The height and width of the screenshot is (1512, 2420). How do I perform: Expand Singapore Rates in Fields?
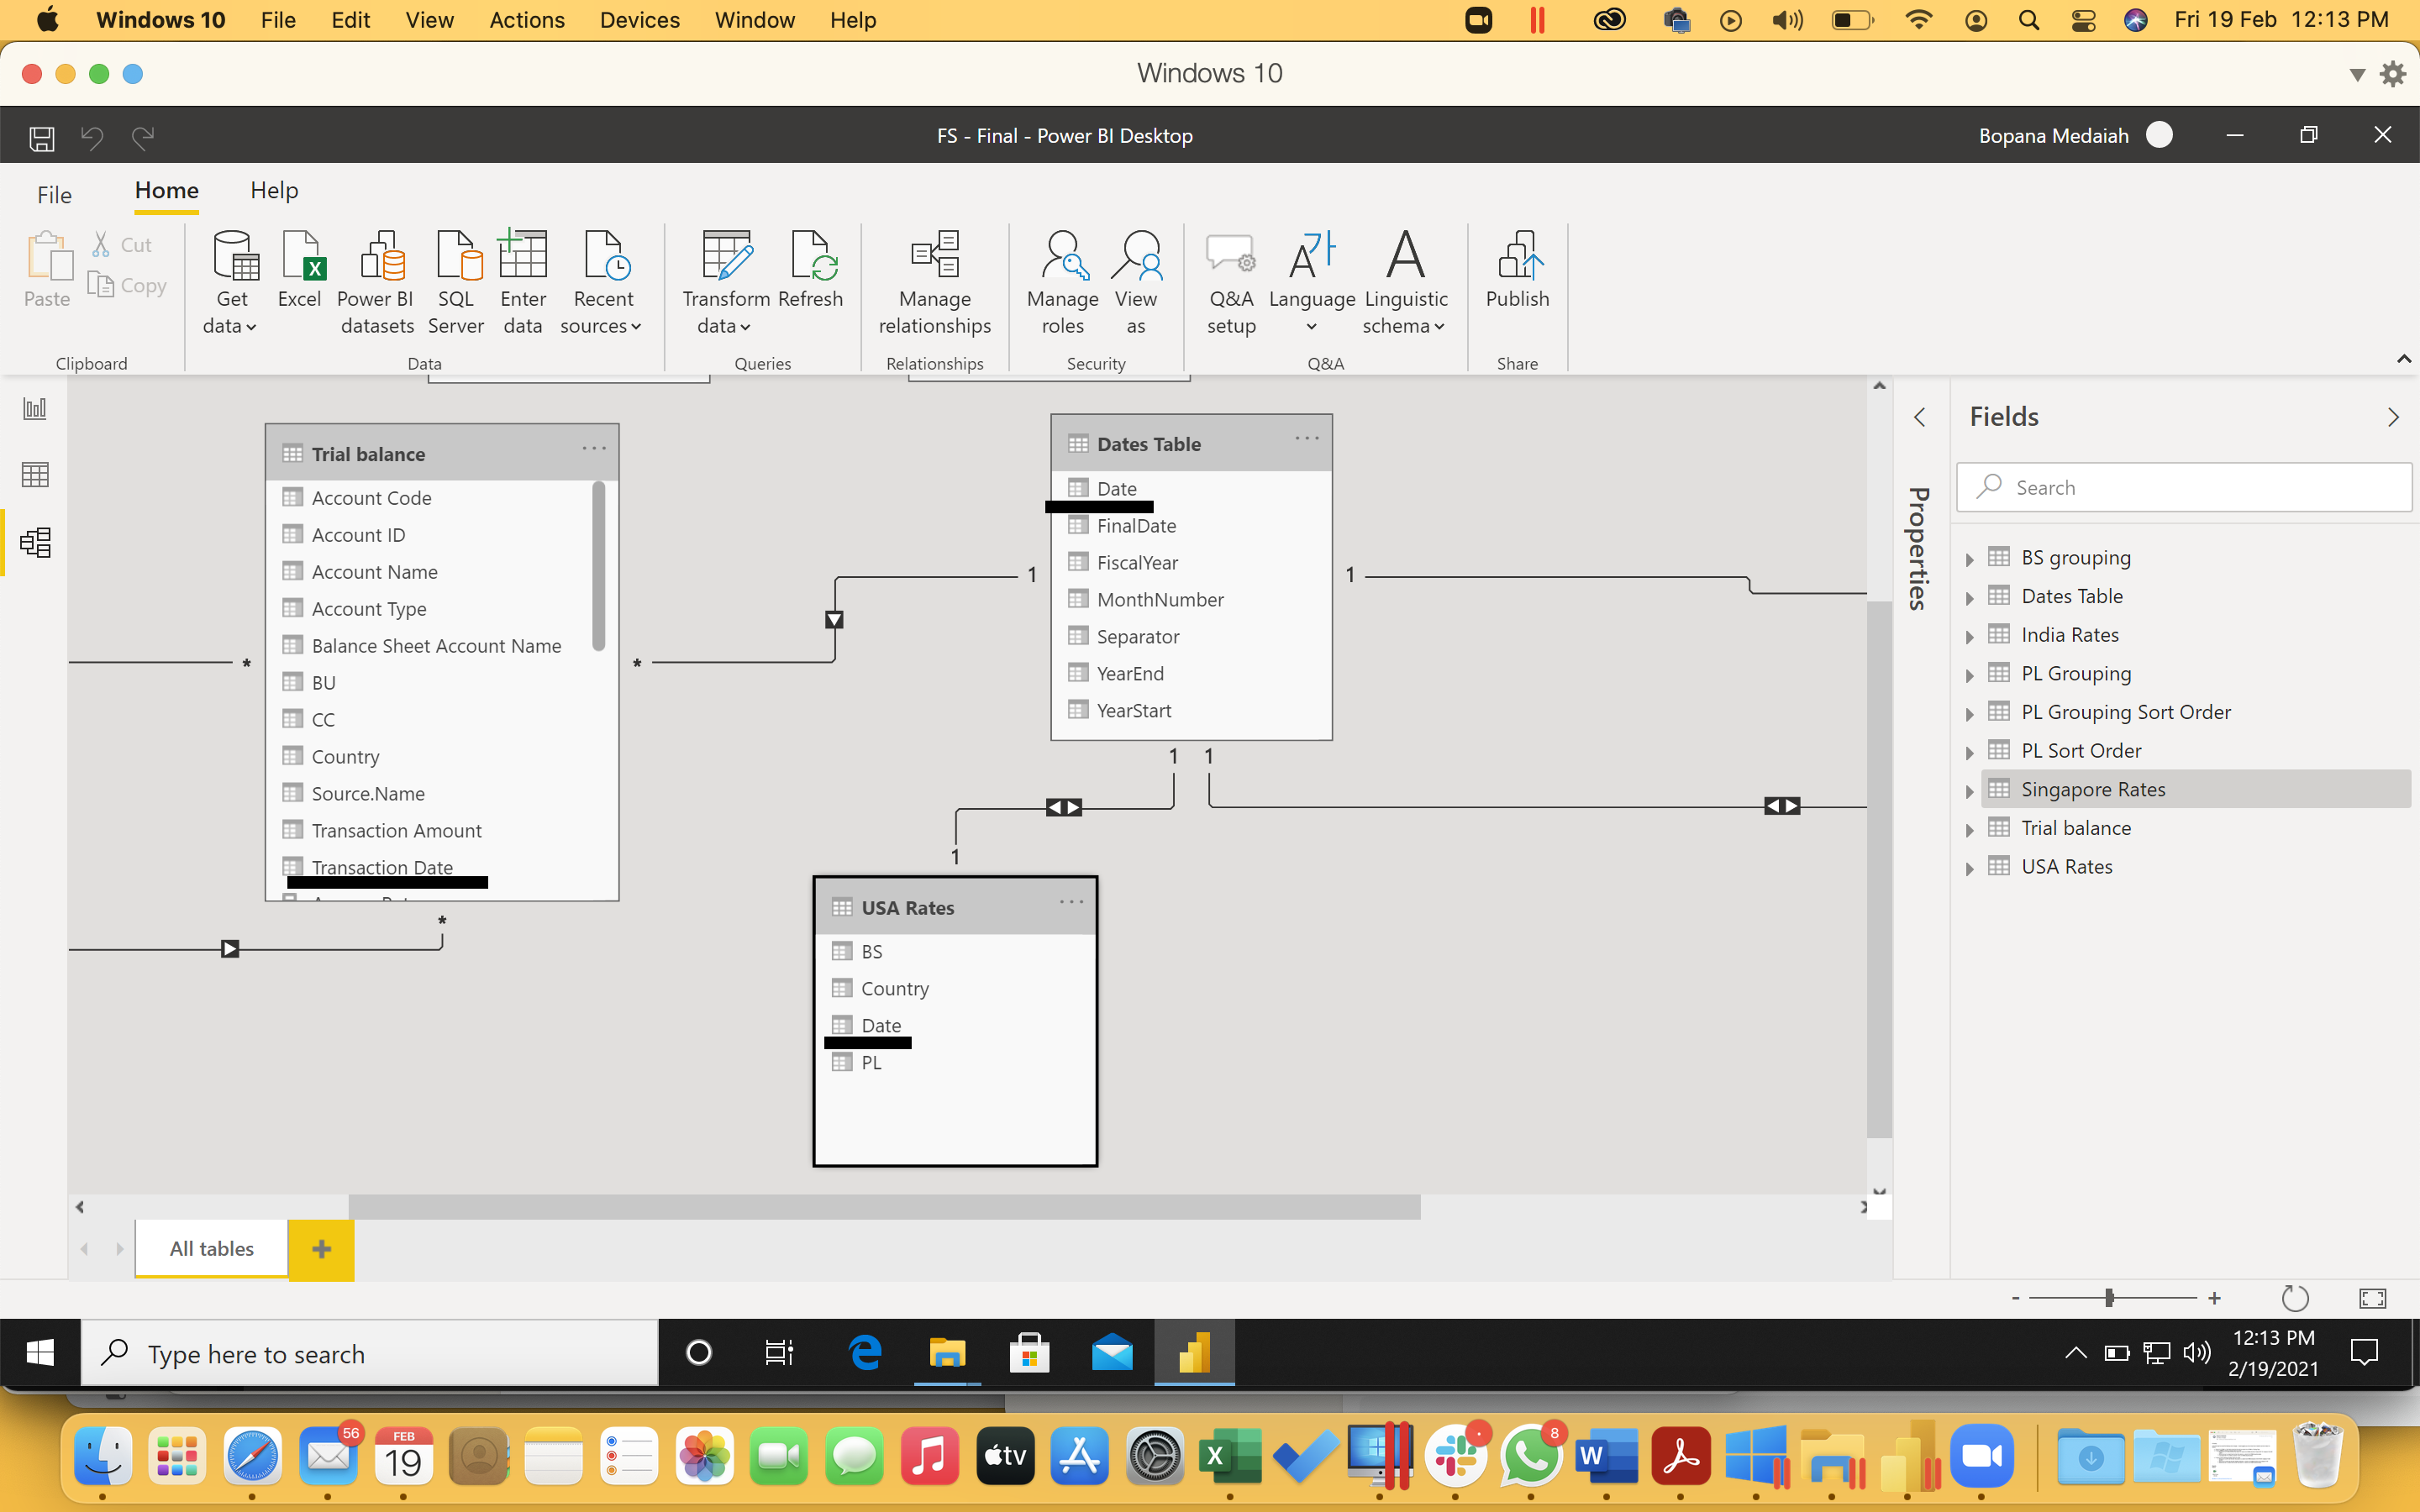(x=1969, y=791)
